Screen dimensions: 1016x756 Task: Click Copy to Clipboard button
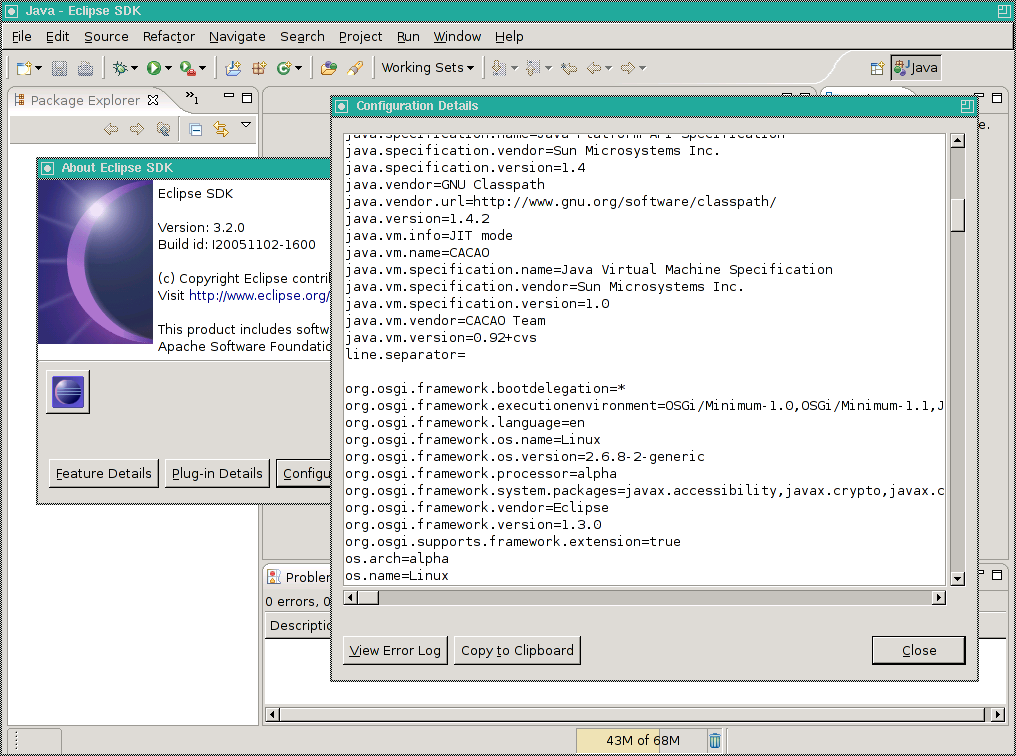coord(517,650)
